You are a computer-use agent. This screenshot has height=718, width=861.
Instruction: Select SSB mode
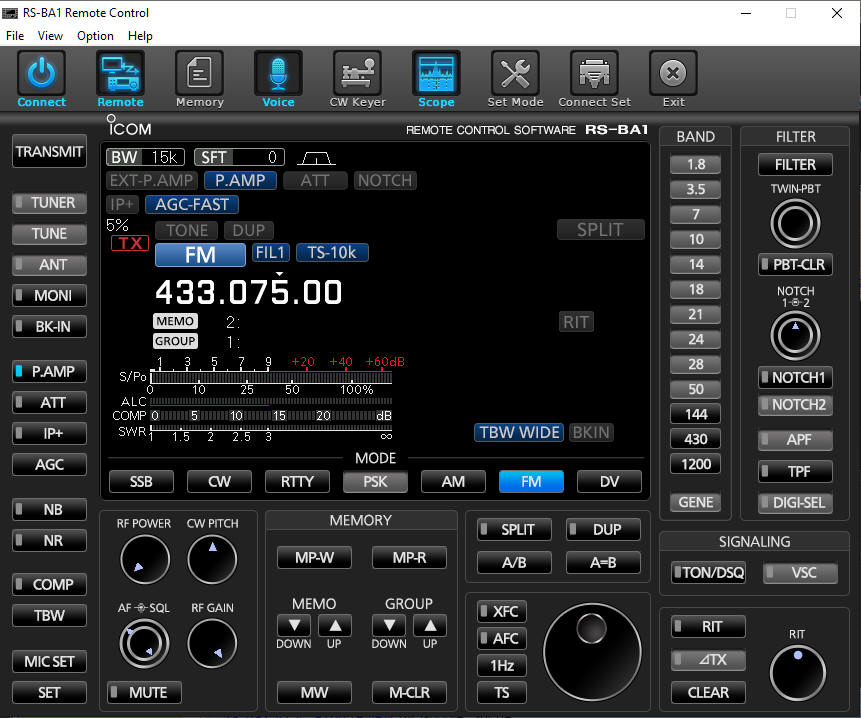(141, 482)
